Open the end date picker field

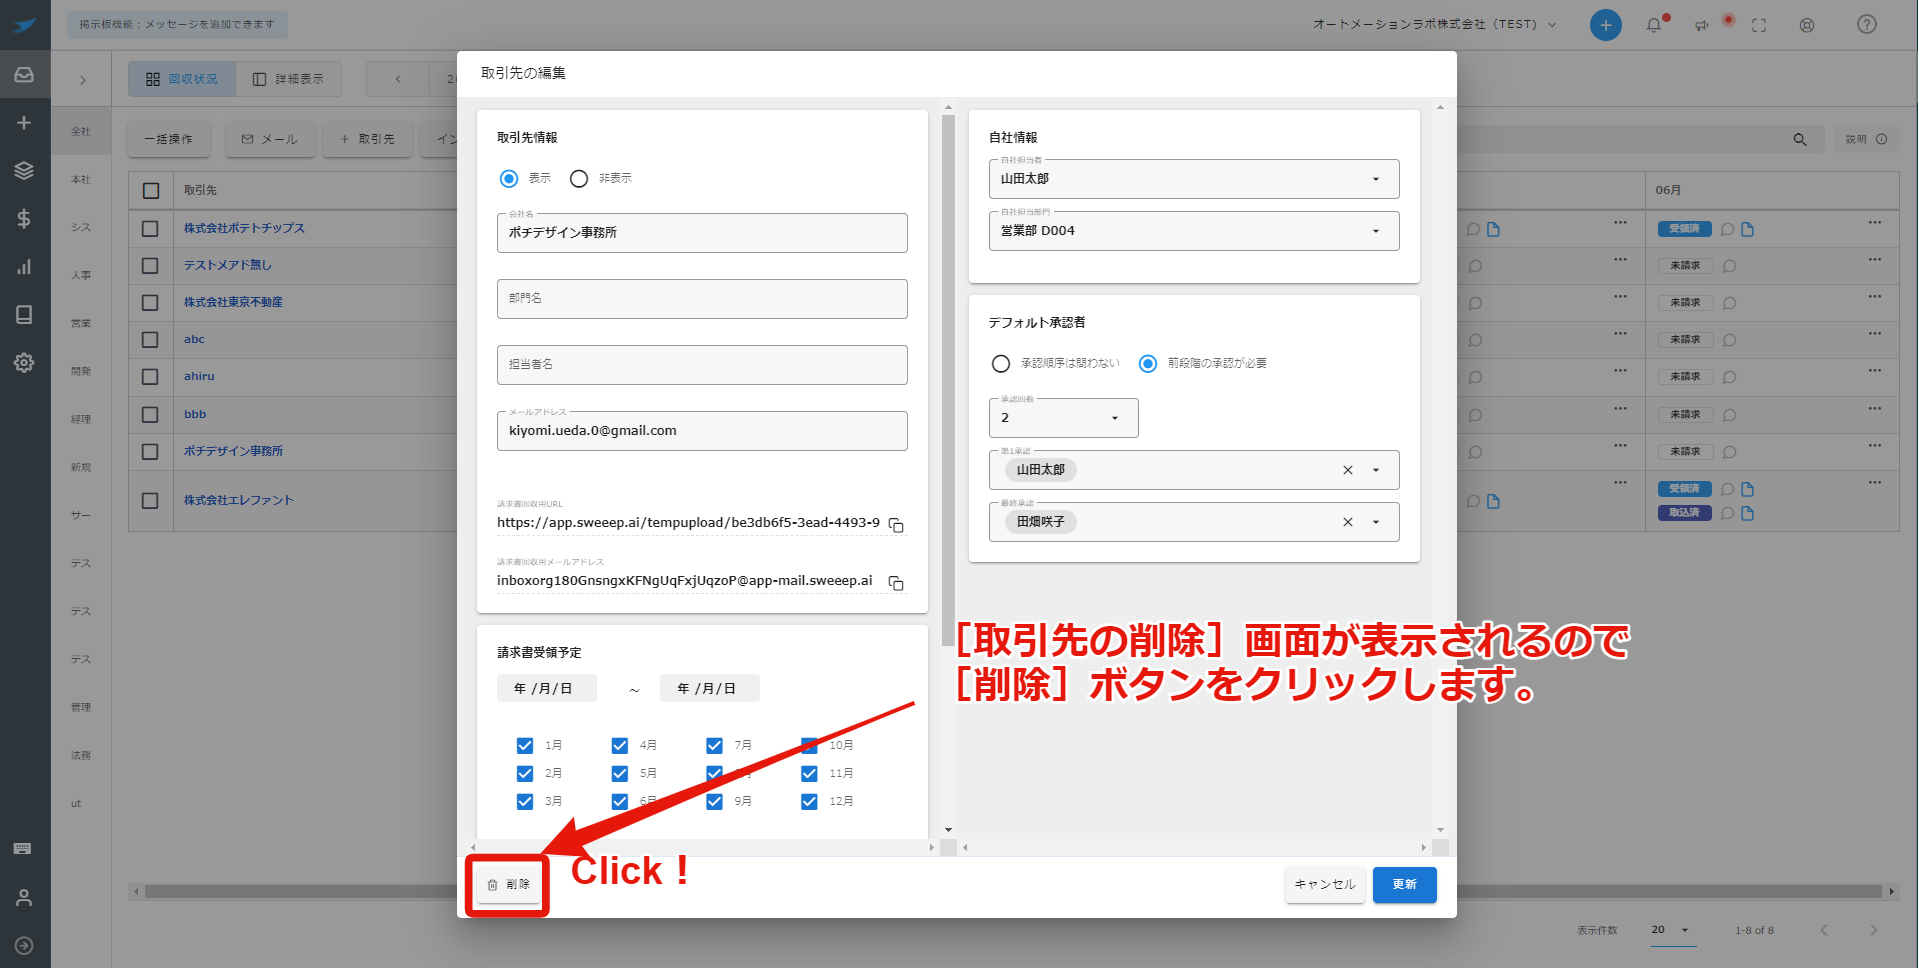(710, 688)
